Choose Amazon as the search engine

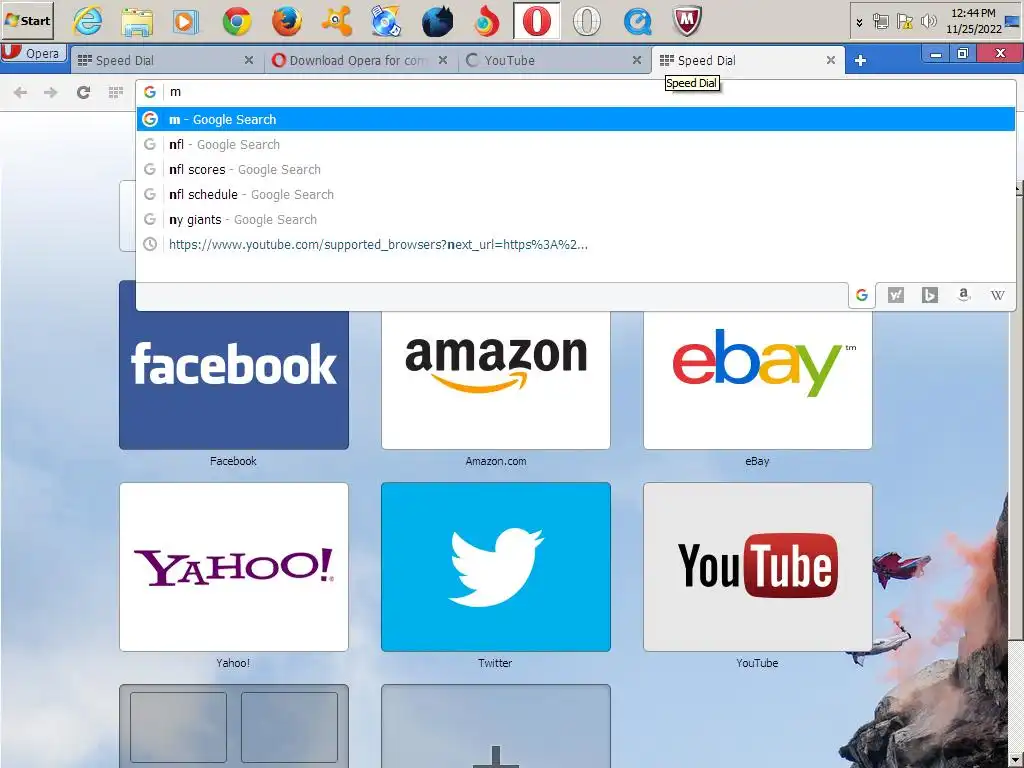(964, 295)
